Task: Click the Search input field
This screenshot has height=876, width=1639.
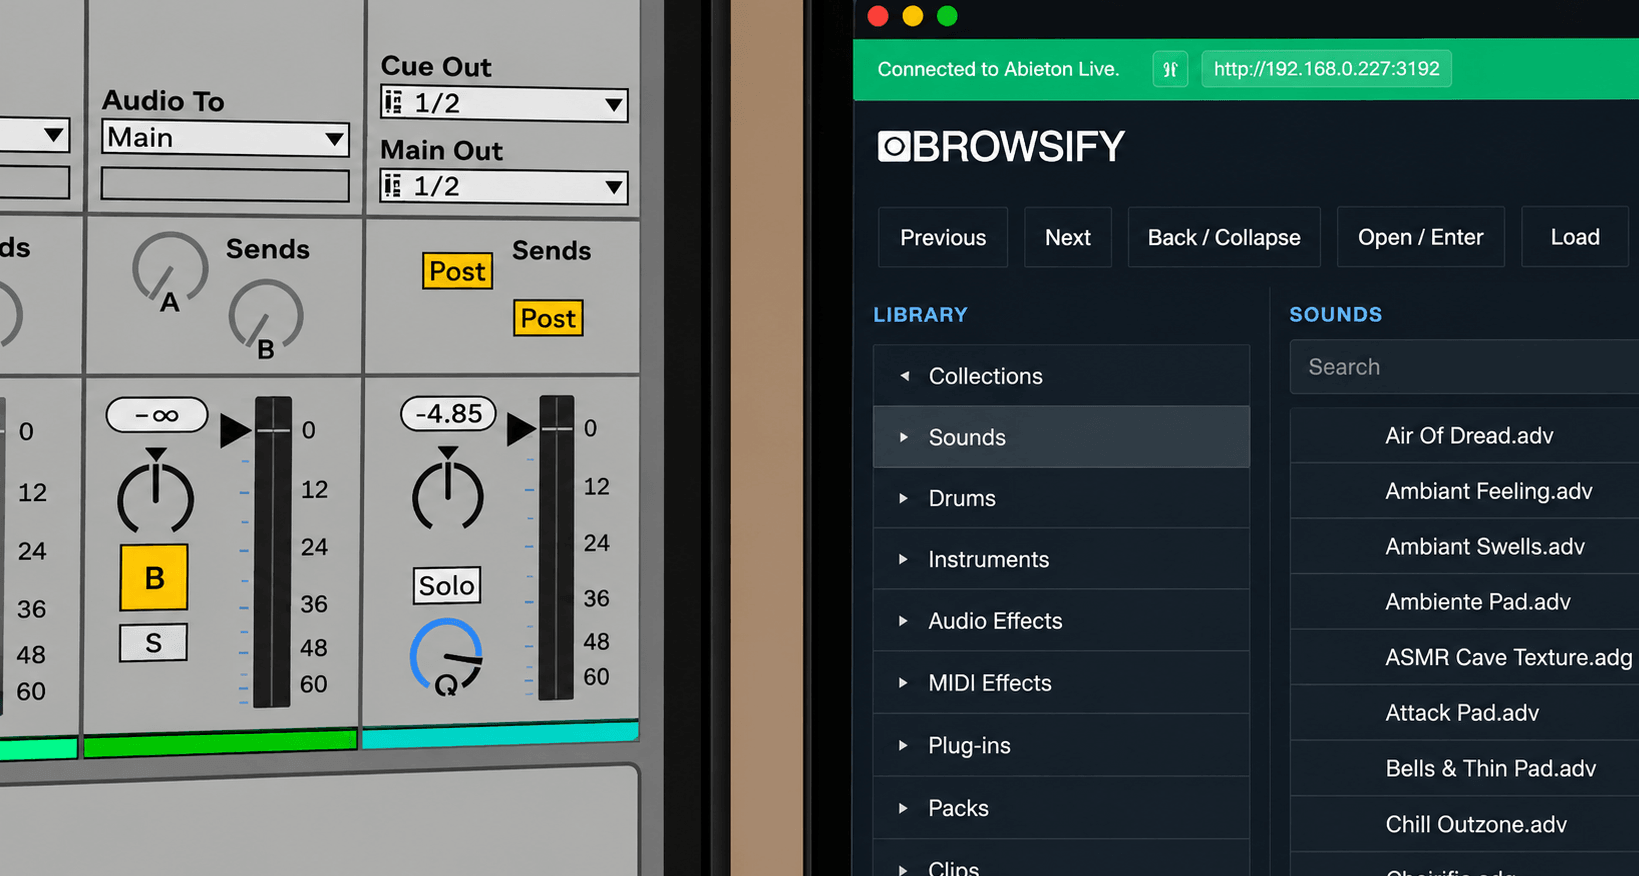Action: tap(1464, 367)
